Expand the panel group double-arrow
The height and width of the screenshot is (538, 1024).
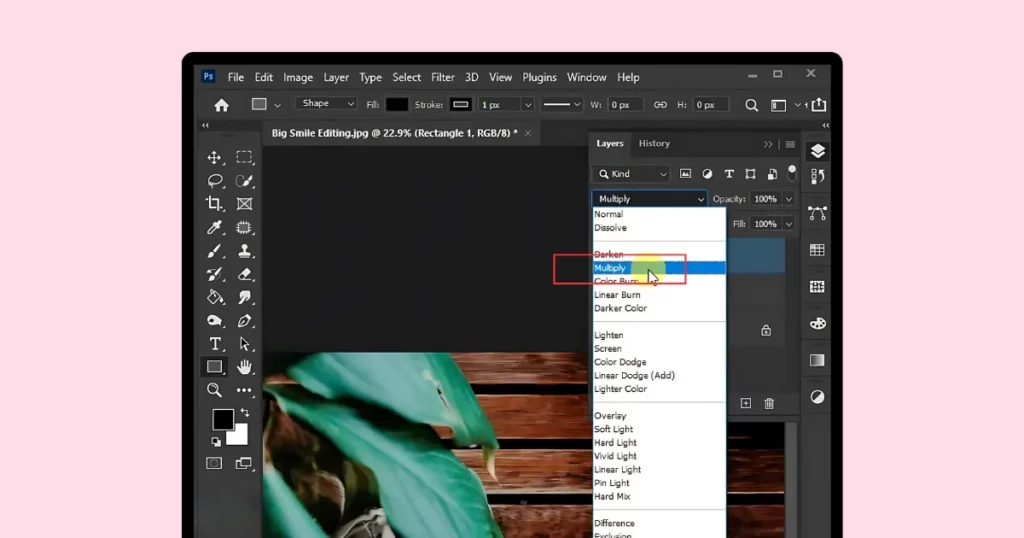coord(768,144)
